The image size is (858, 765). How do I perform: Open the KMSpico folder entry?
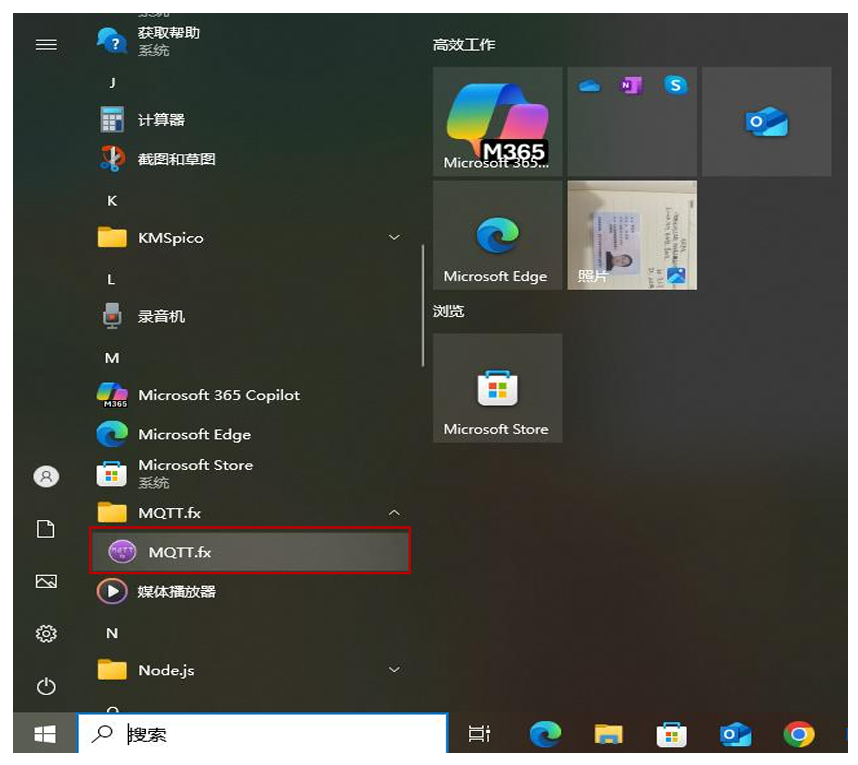click(249, 237)
